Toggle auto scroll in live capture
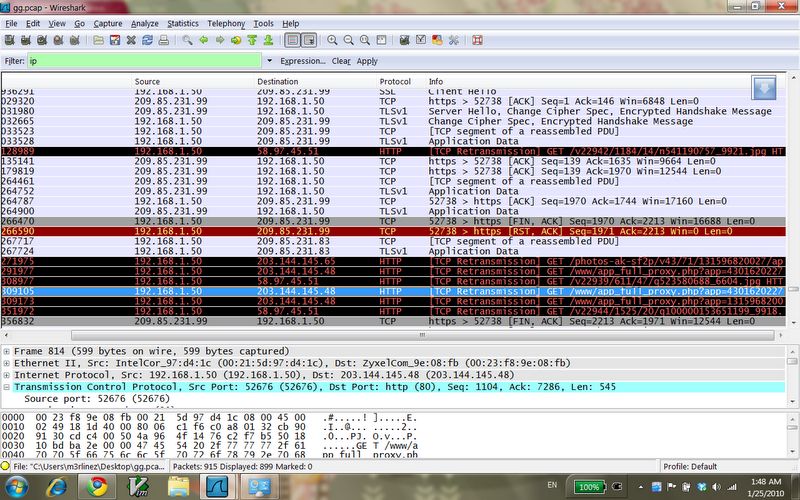The image size is (800, 500). (309, 40)
